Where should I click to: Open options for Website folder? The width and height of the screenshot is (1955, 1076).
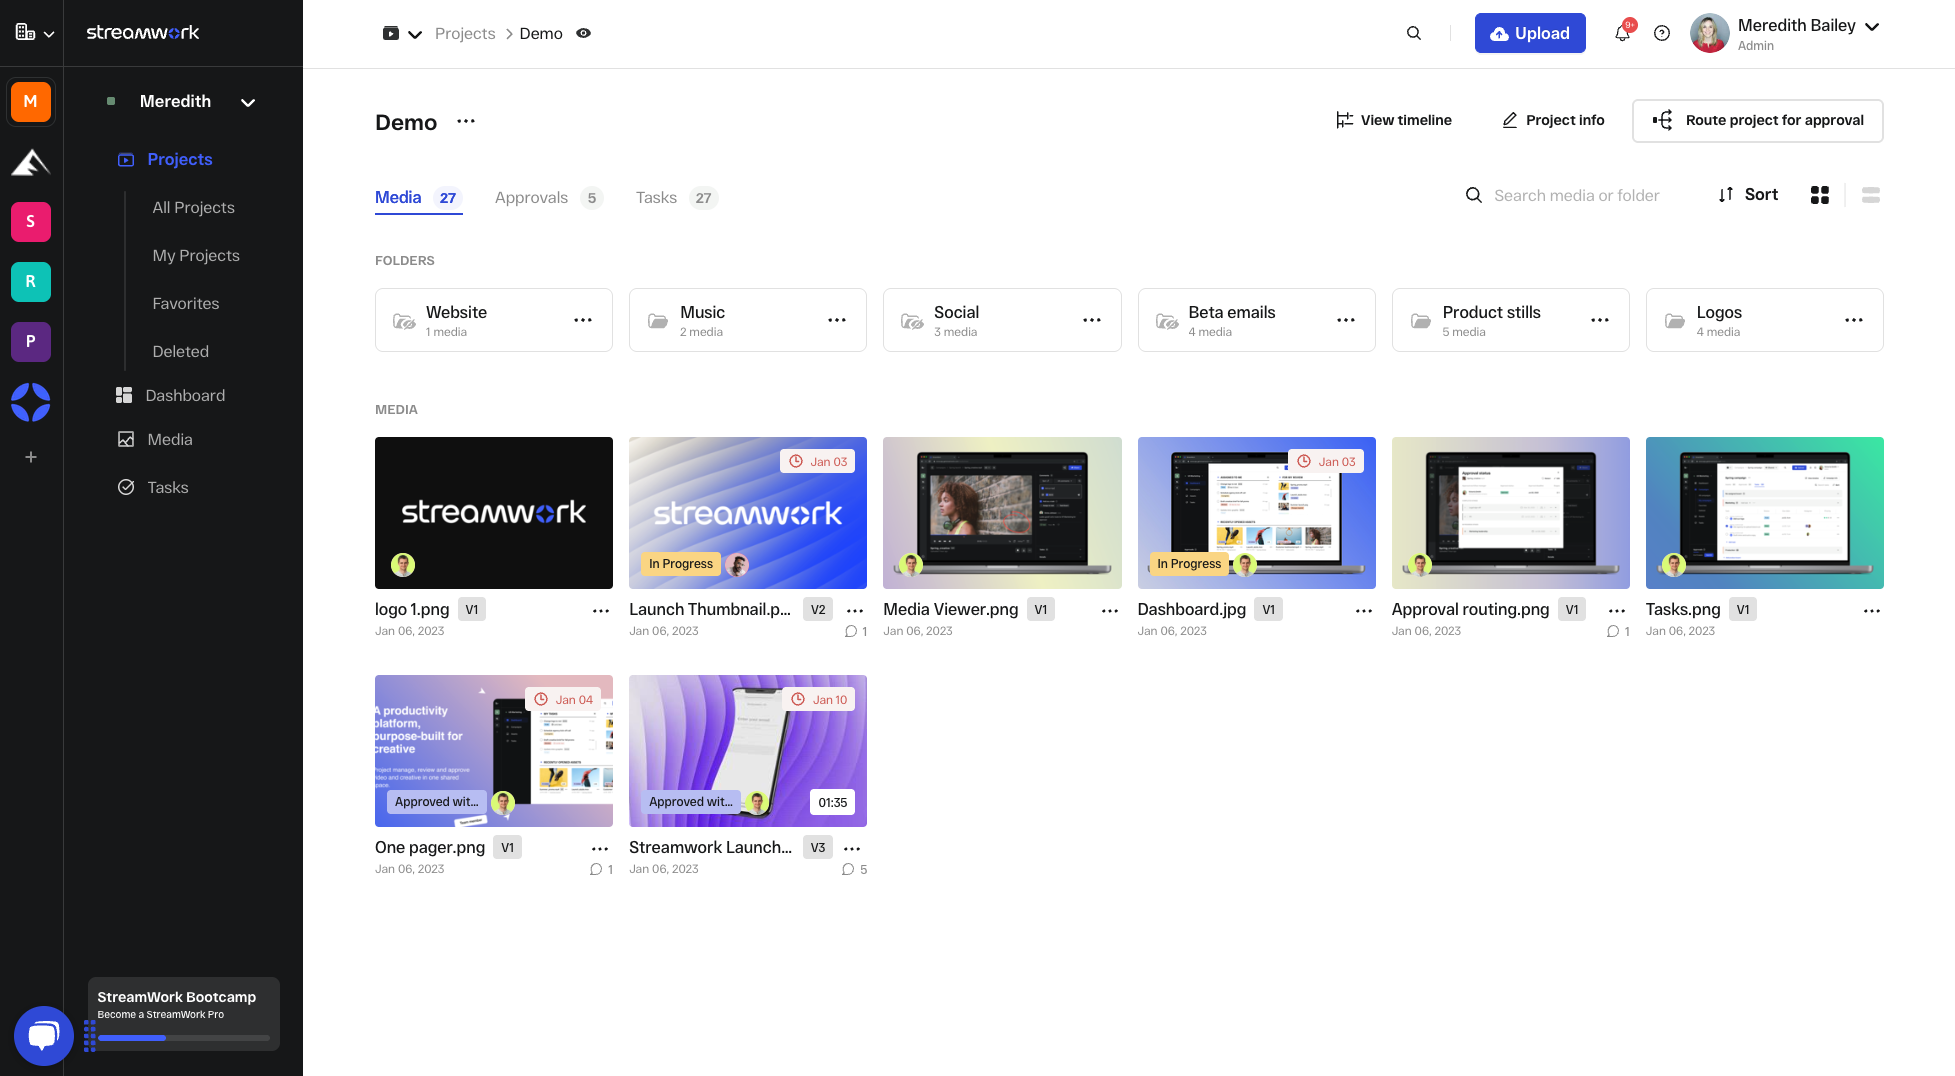click(583, 320)
